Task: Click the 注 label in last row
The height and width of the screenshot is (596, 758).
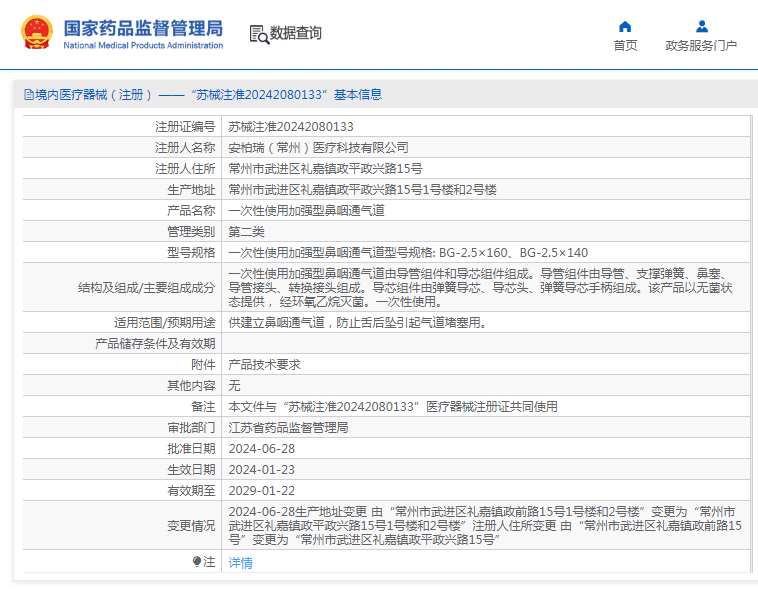Action: click(x=209, y=562)
